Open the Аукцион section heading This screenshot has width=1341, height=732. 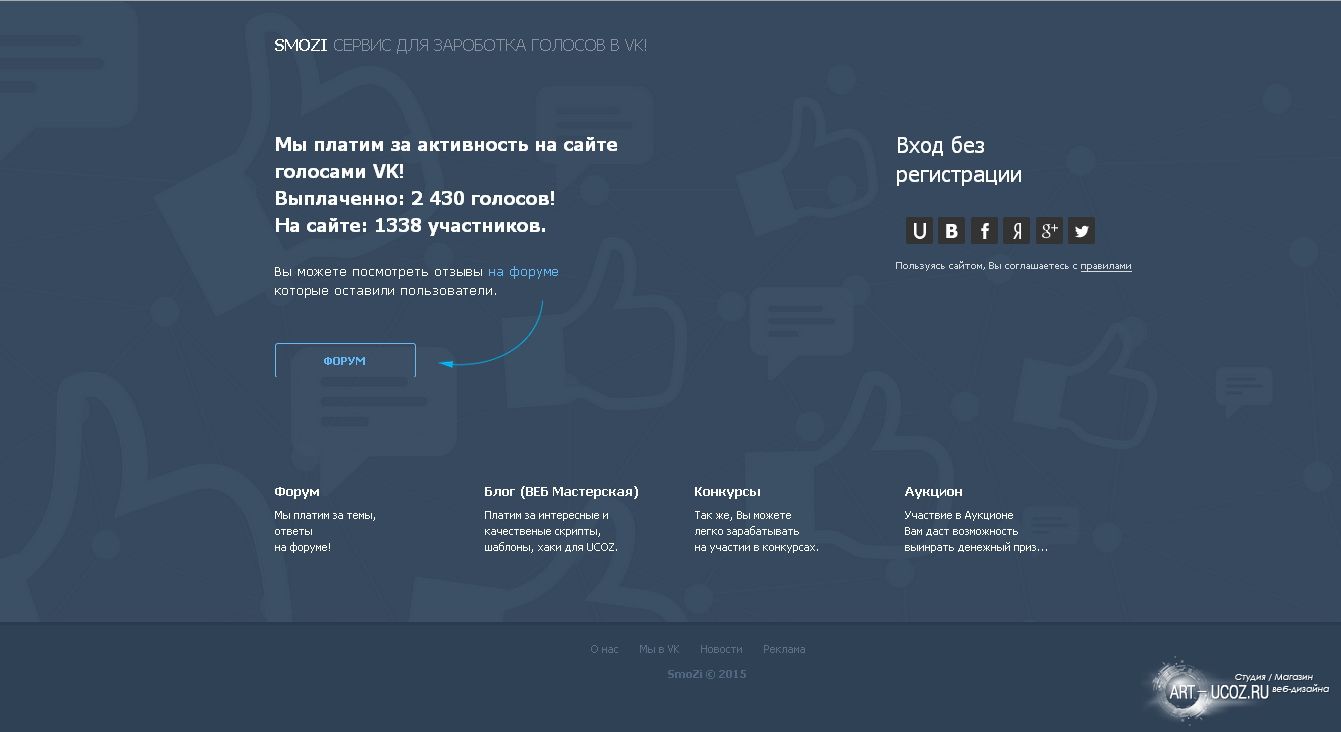[x=934, y=492]
